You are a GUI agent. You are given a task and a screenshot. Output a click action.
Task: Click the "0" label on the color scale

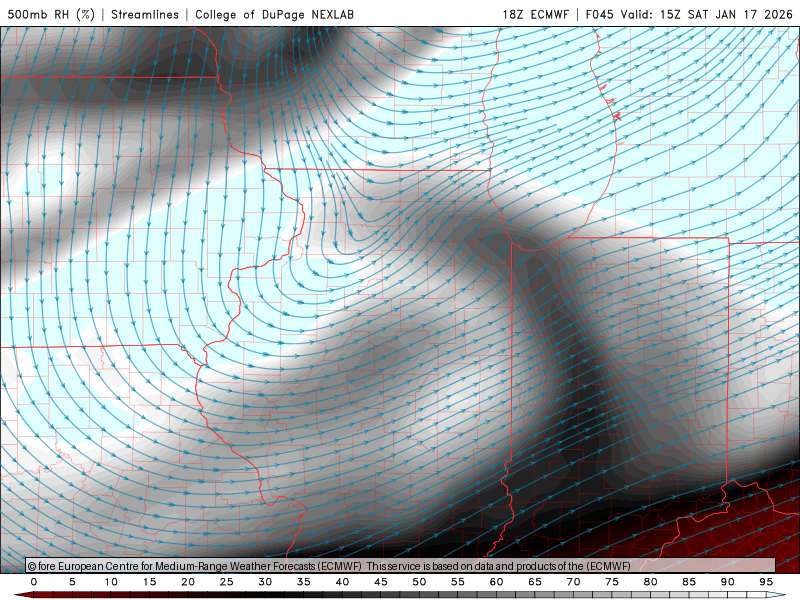coord(34,582)
